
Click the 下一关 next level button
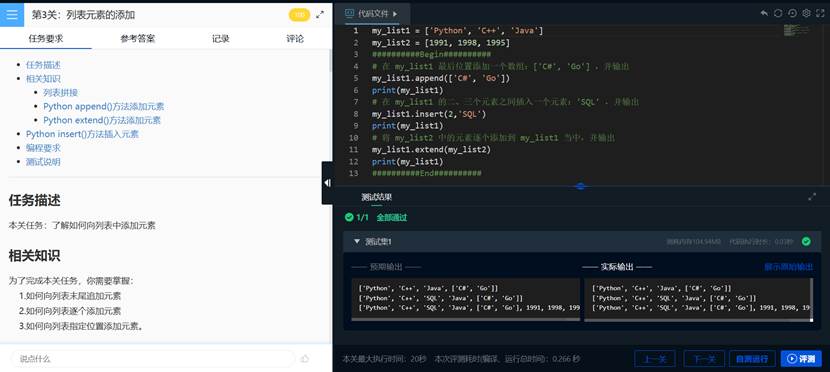pos(704,358)
